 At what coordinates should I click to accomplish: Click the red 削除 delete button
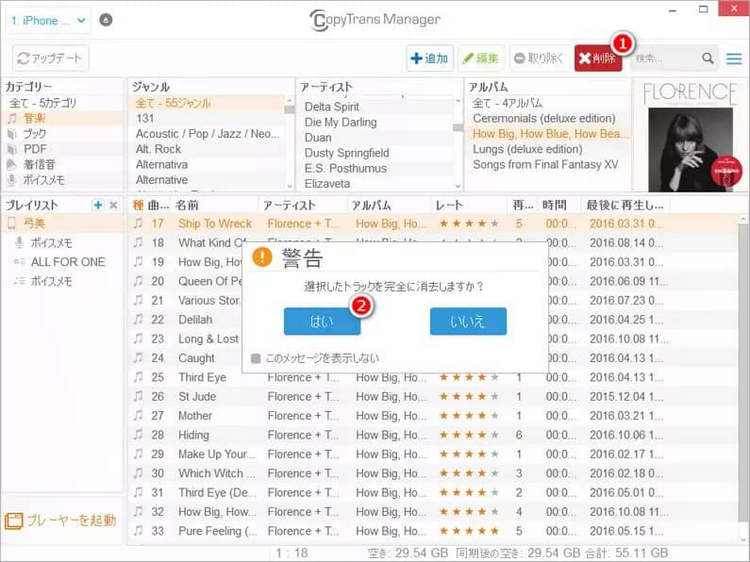point(598,58)
